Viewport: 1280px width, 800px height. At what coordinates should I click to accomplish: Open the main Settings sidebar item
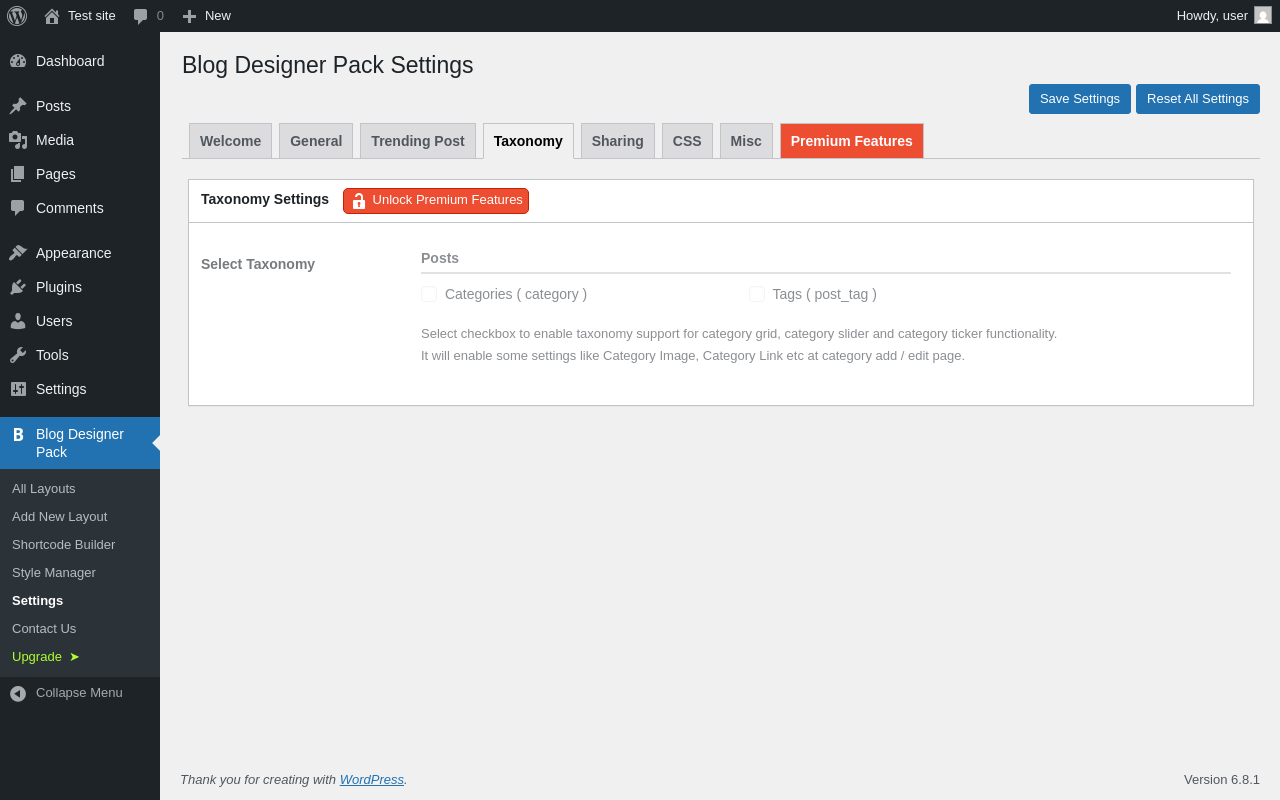click(x=80, y=389)
